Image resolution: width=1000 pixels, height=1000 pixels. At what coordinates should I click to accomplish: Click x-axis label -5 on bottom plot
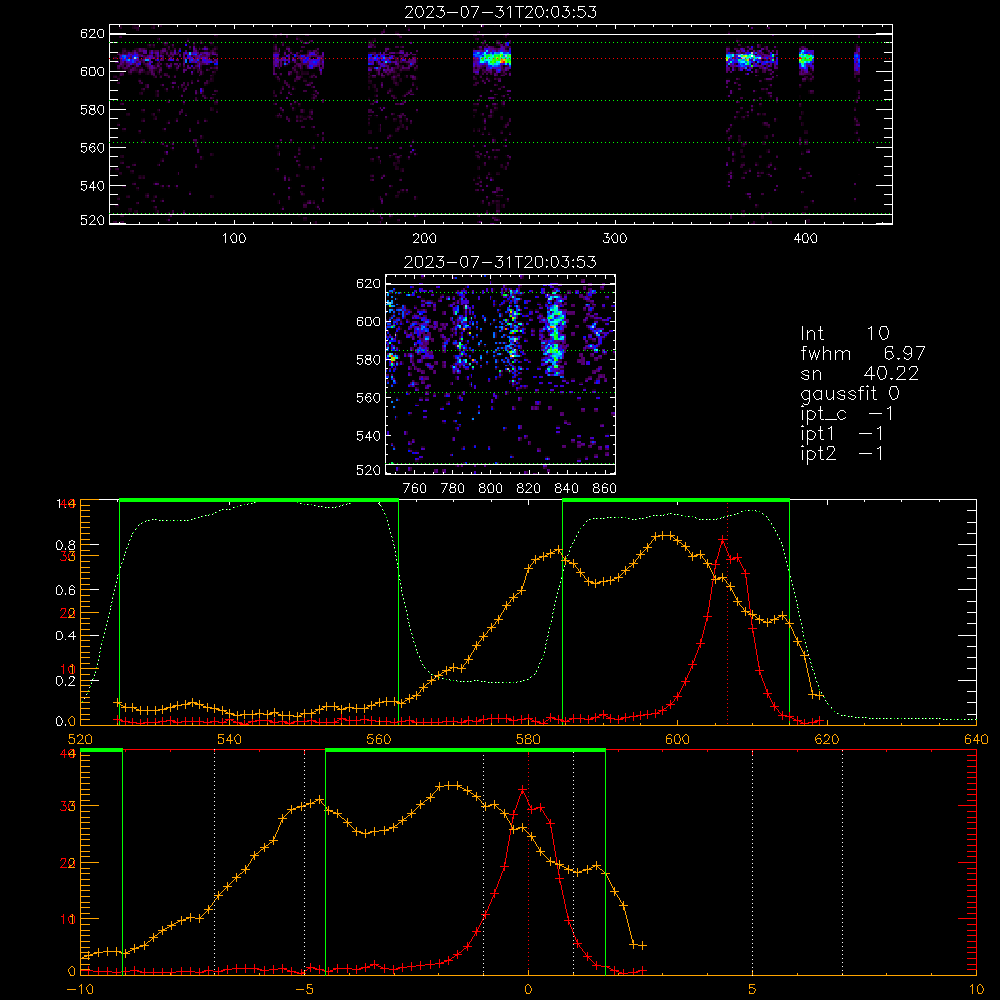pos(304,989)
